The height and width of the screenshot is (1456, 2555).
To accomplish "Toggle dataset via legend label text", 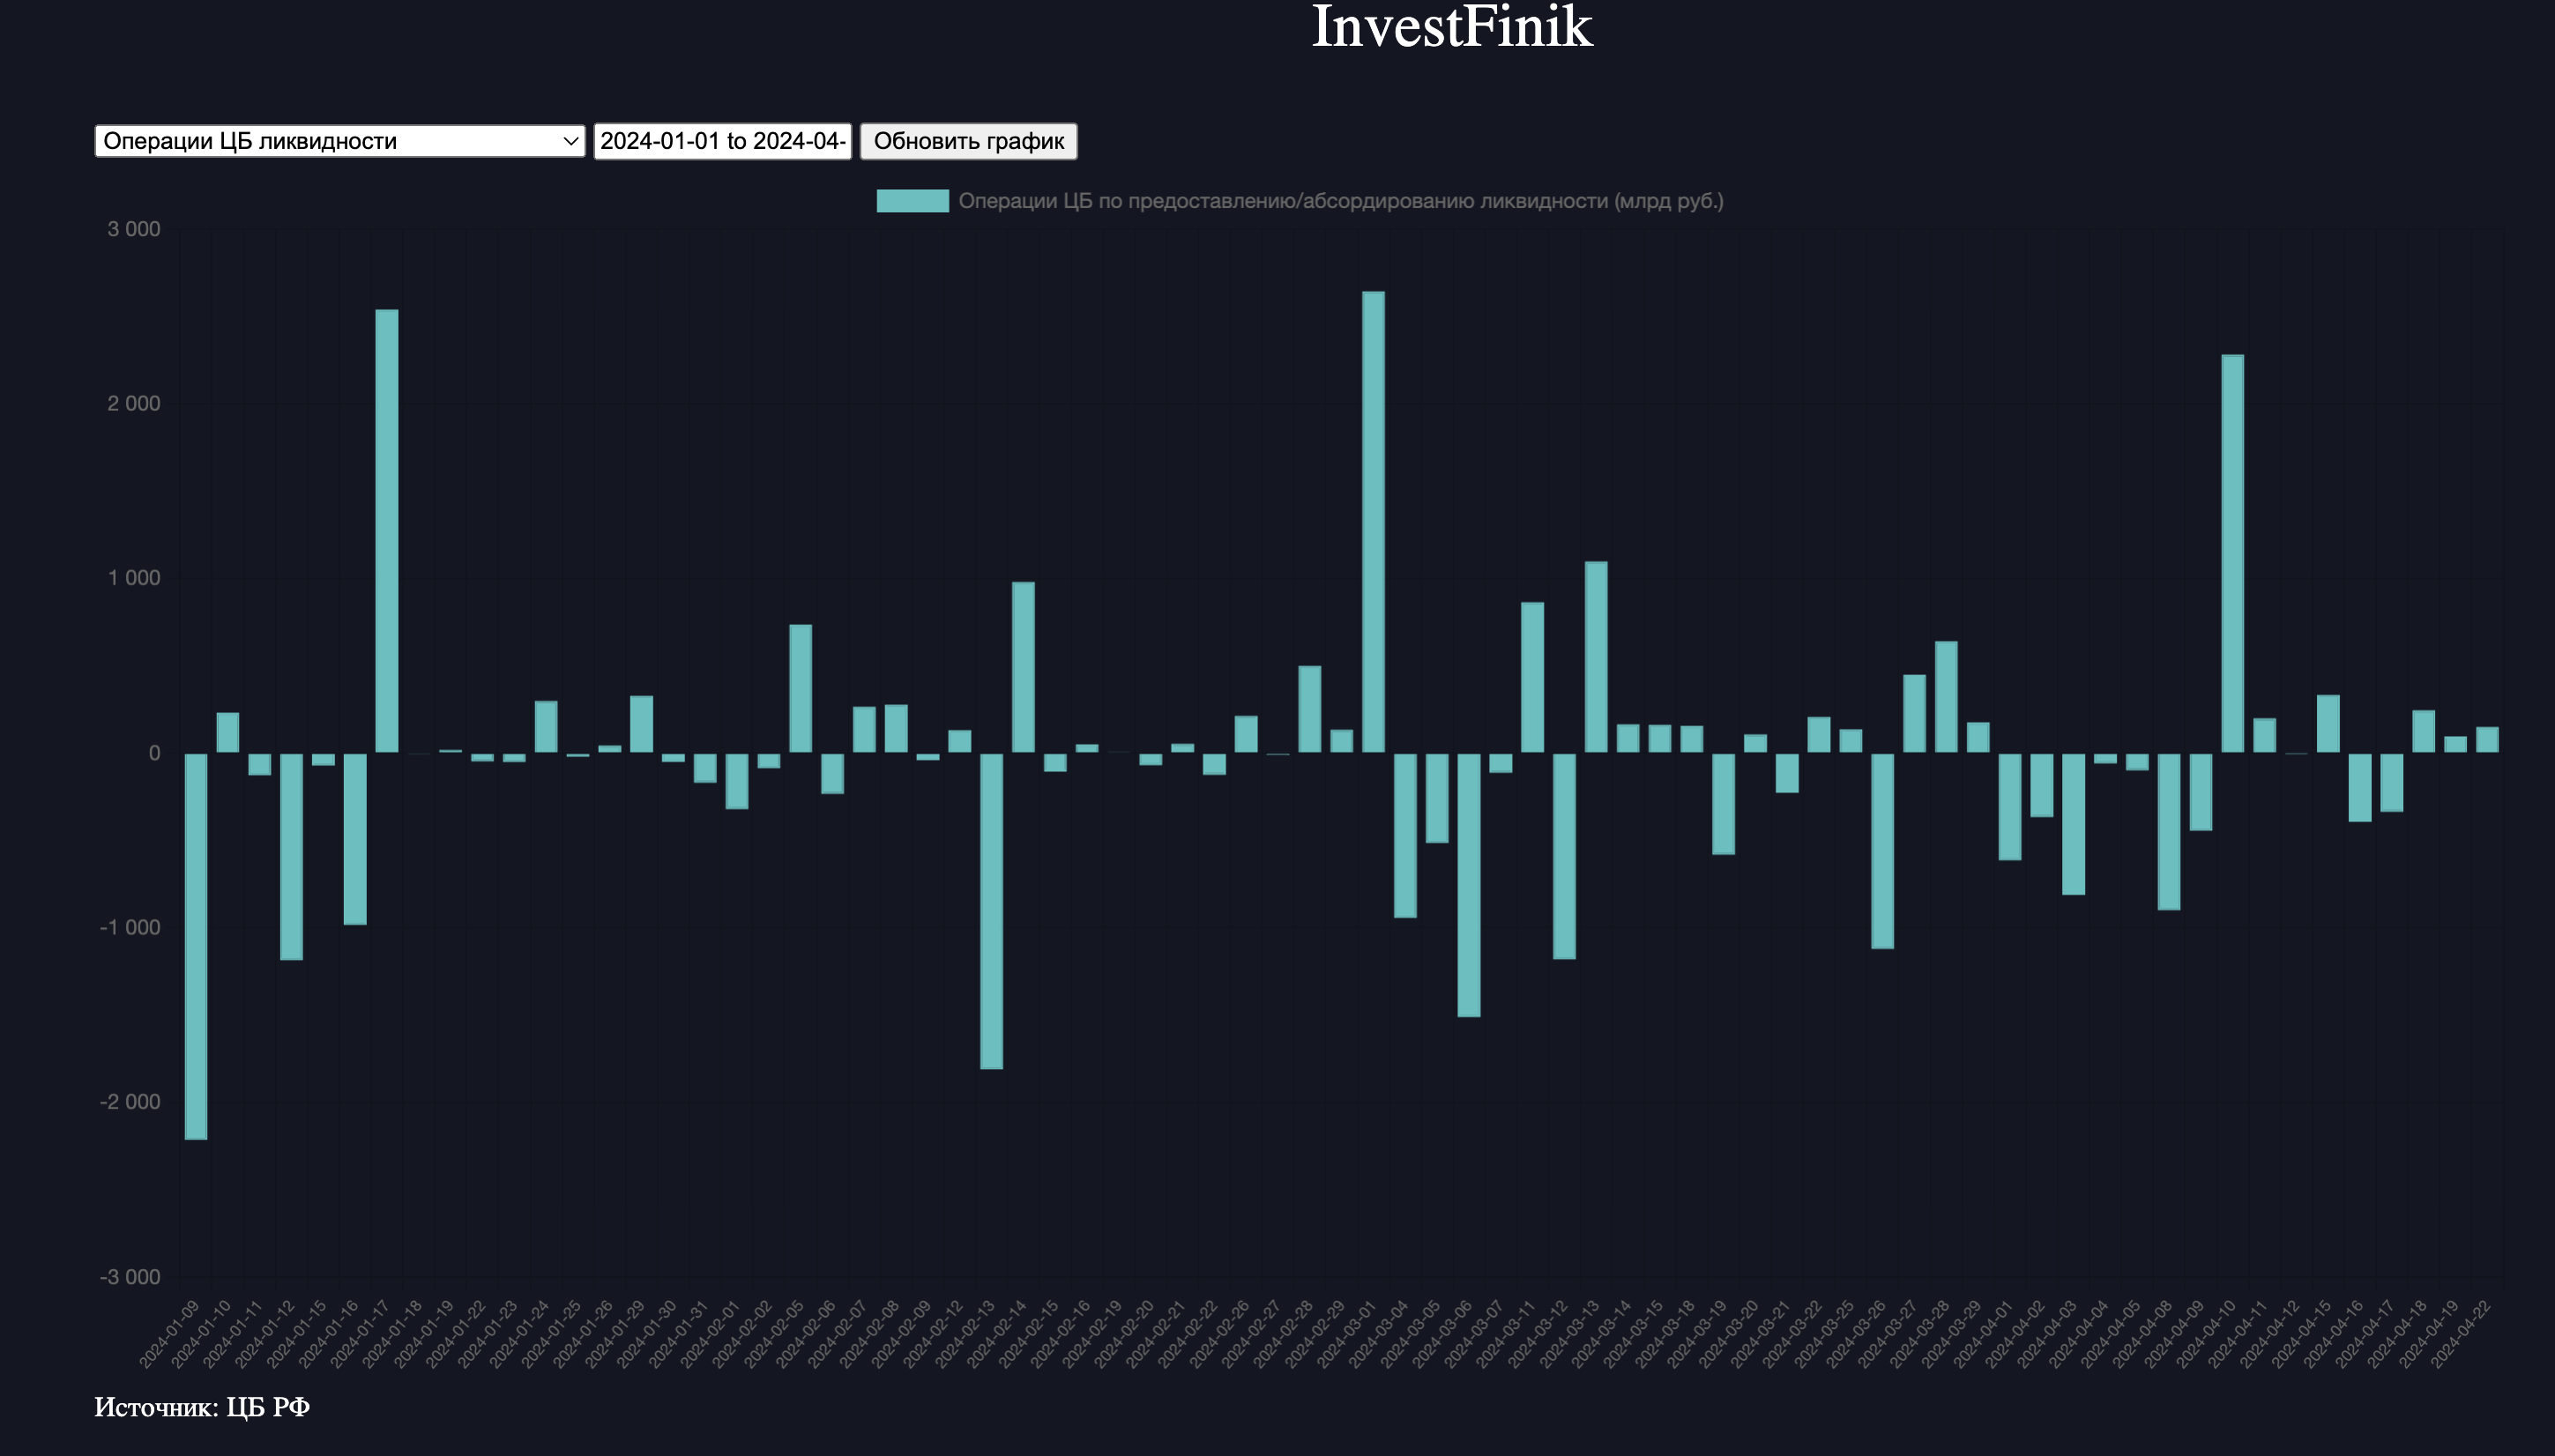I will (1340, 201).
